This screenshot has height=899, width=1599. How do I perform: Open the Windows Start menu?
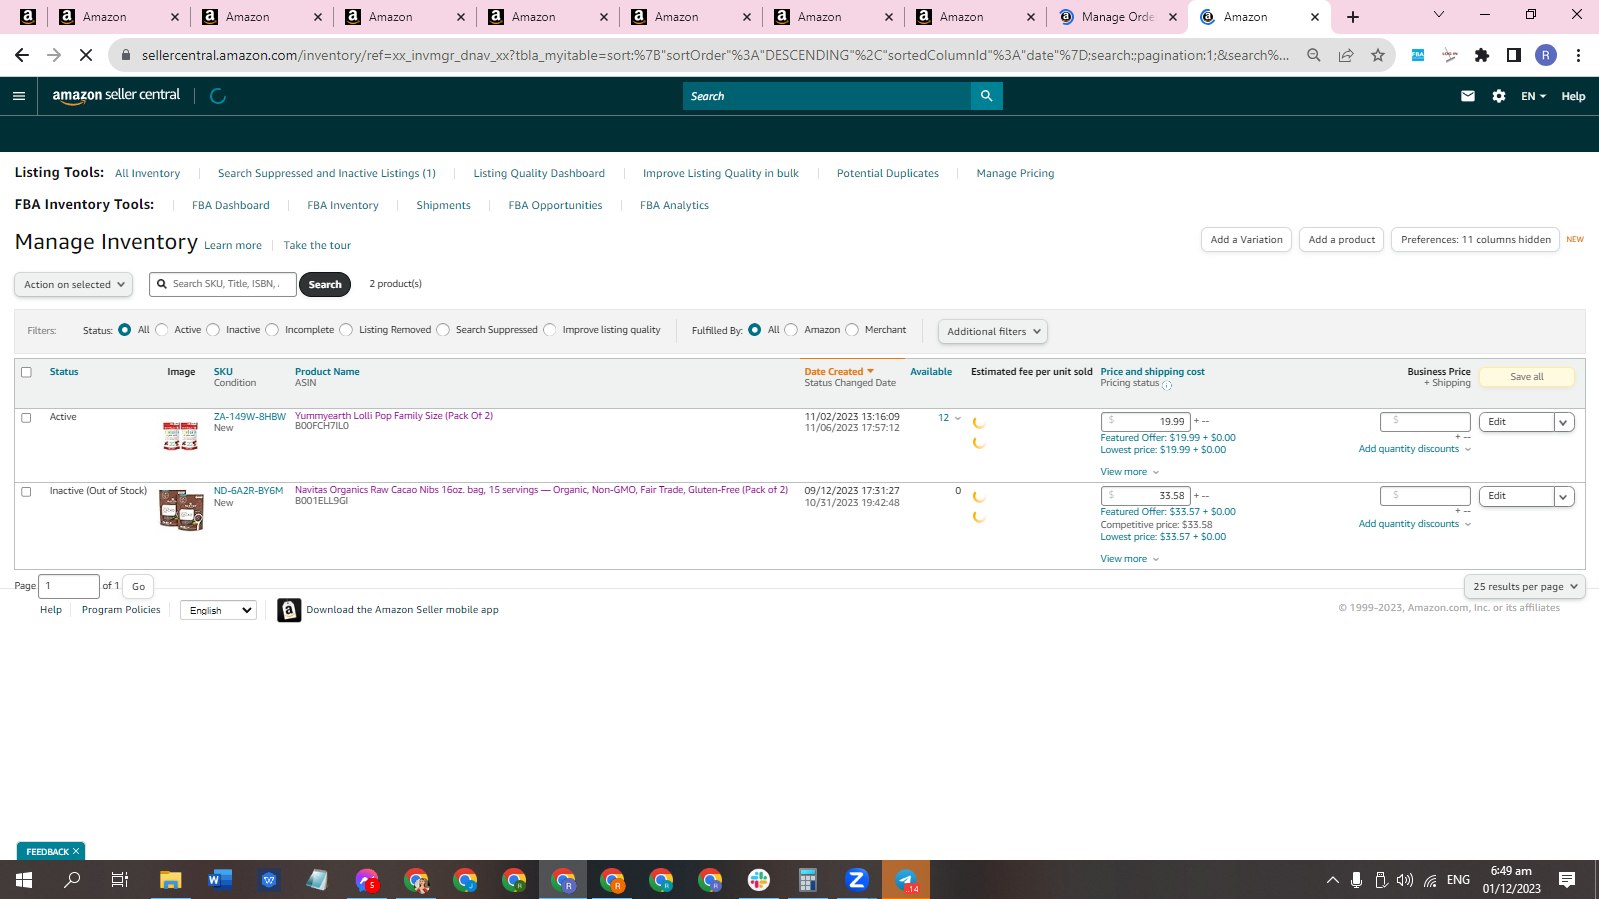click(x=24, y=880)
